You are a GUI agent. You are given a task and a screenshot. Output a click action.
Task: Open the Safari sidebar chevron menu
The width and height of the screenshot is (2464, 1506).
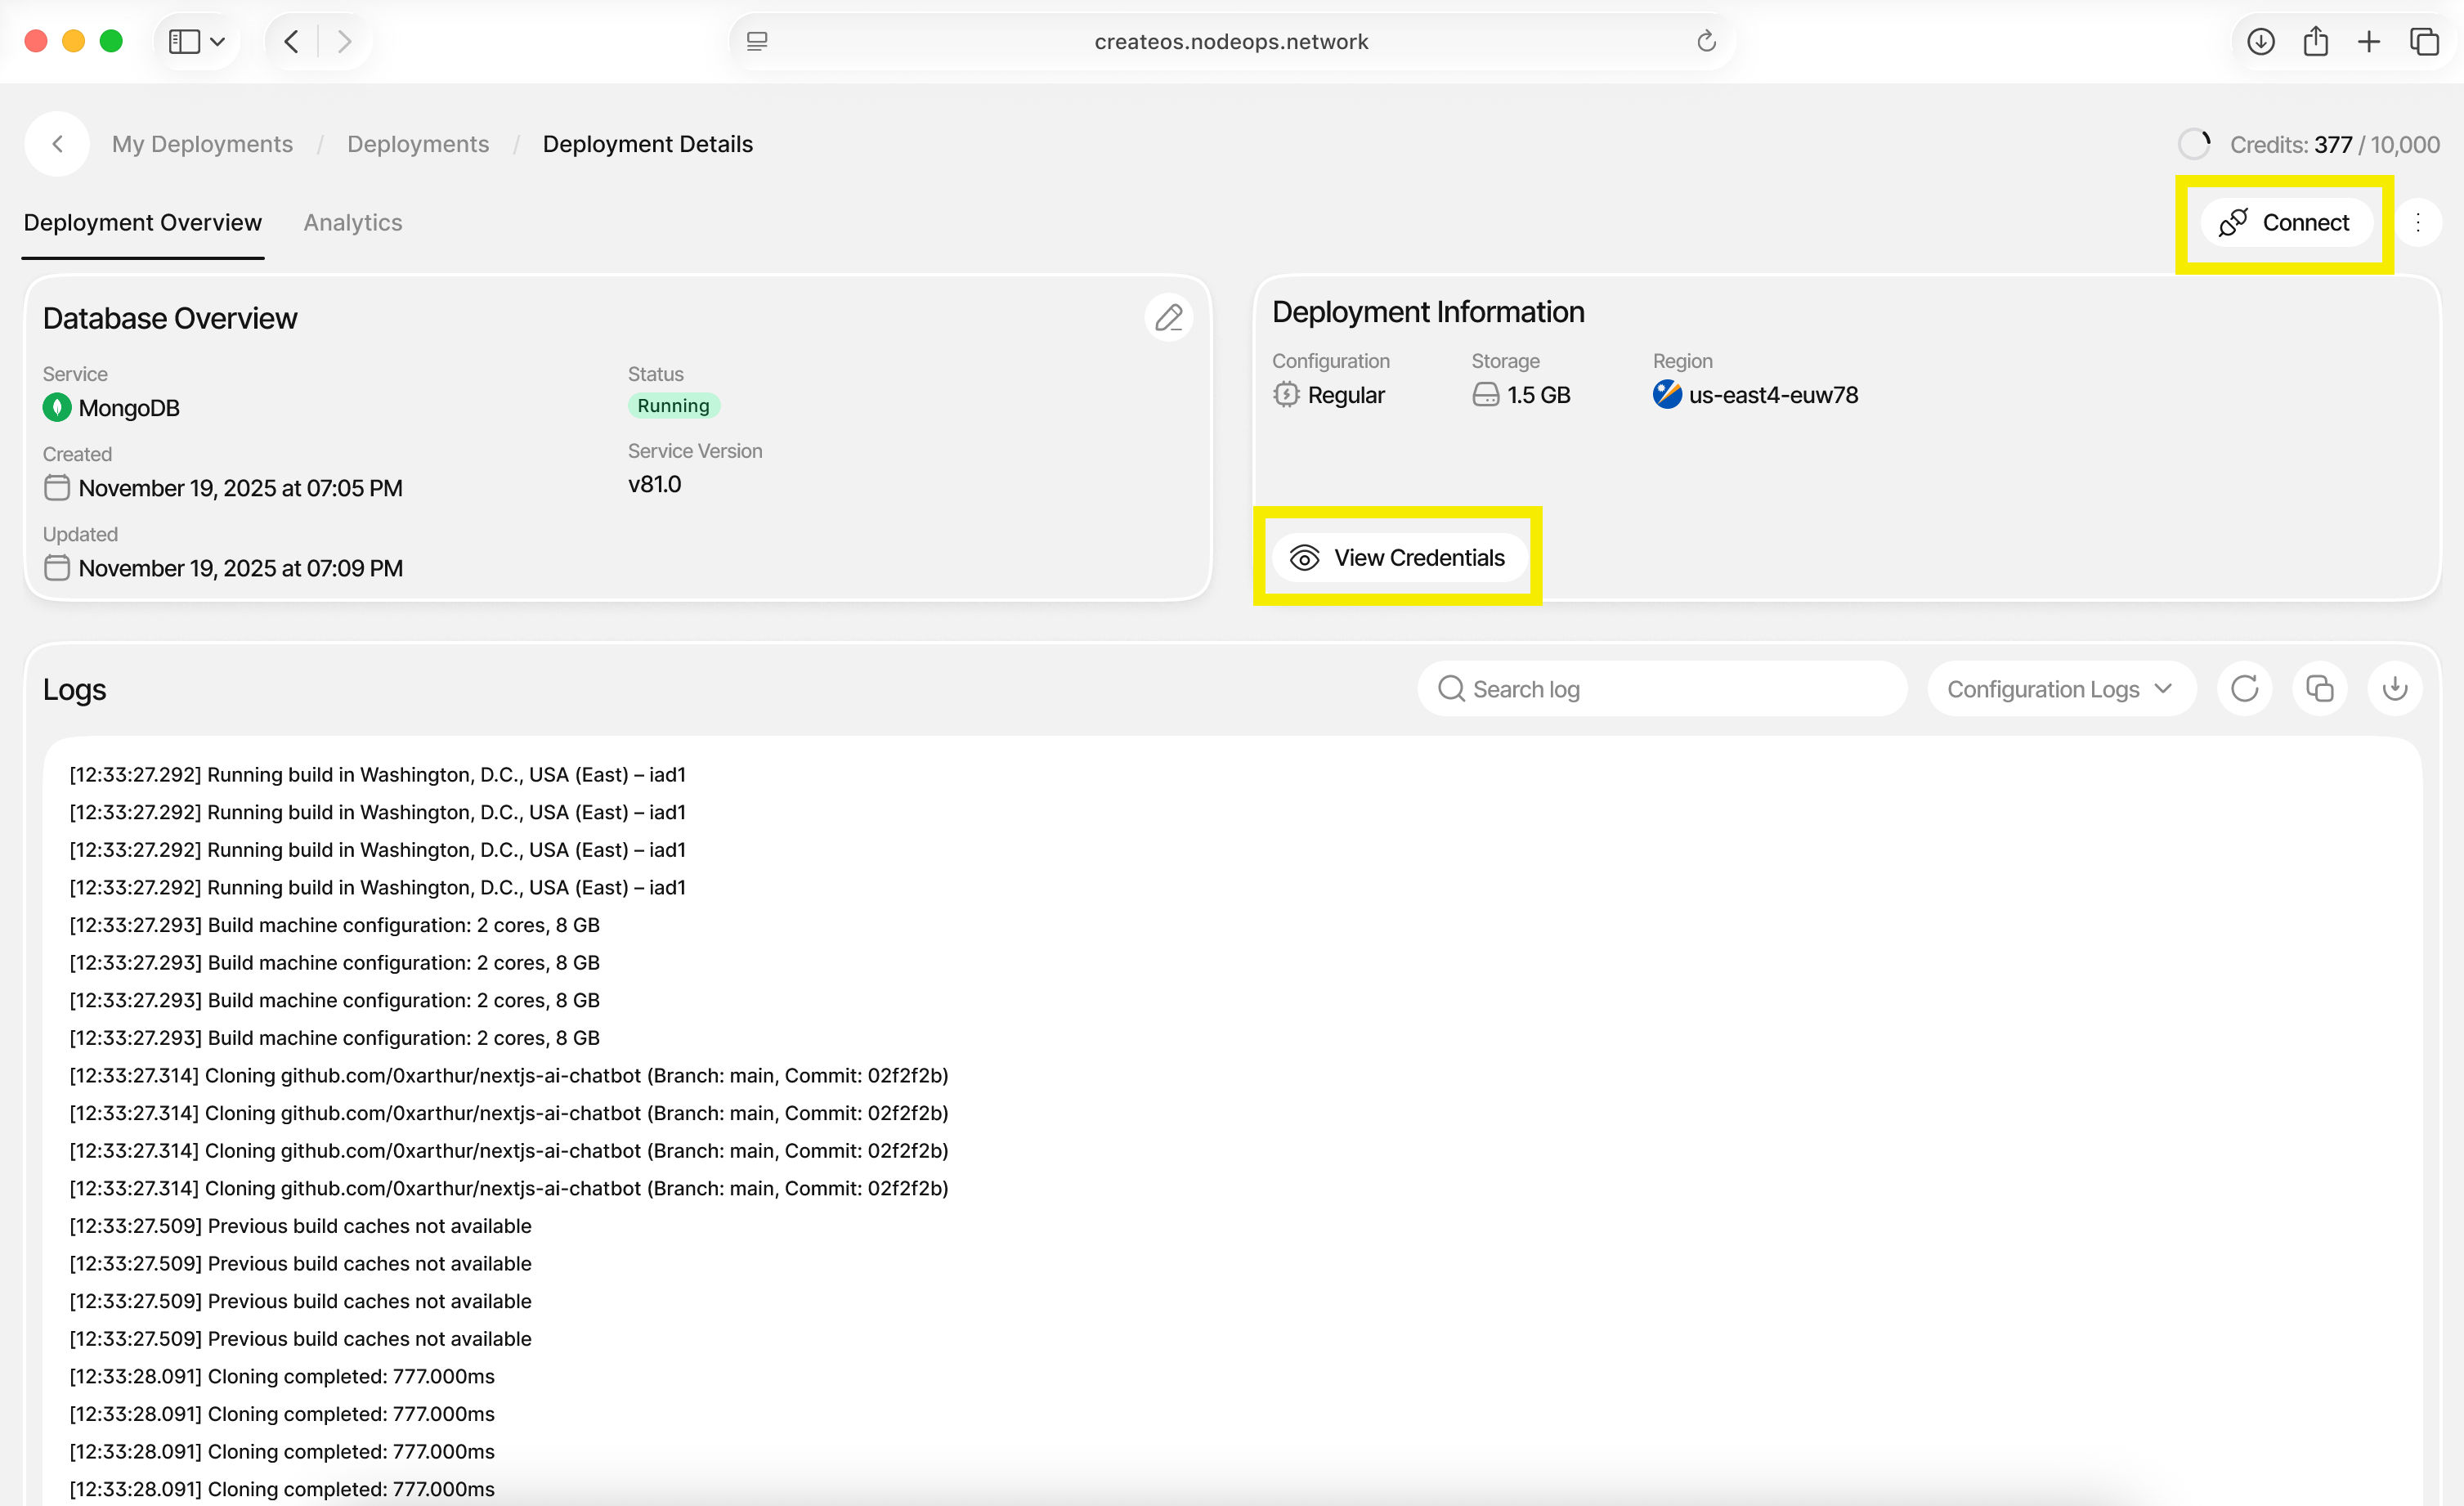[217, 41]
